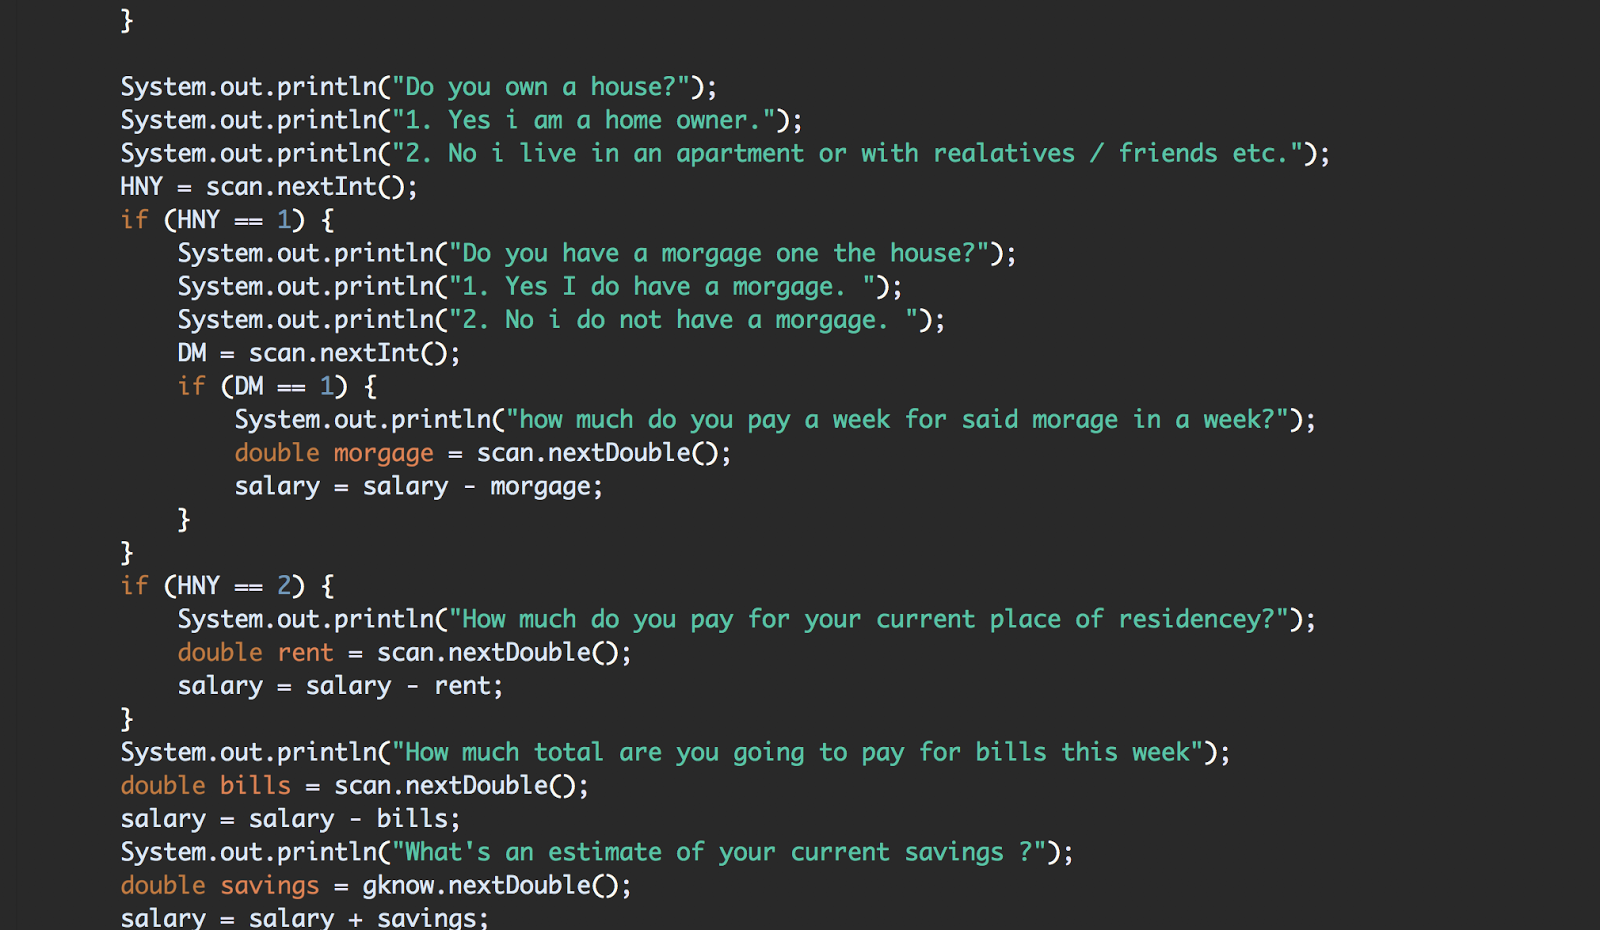Click the "2. No i do not have a morgage" line

(x=561, y=320)
